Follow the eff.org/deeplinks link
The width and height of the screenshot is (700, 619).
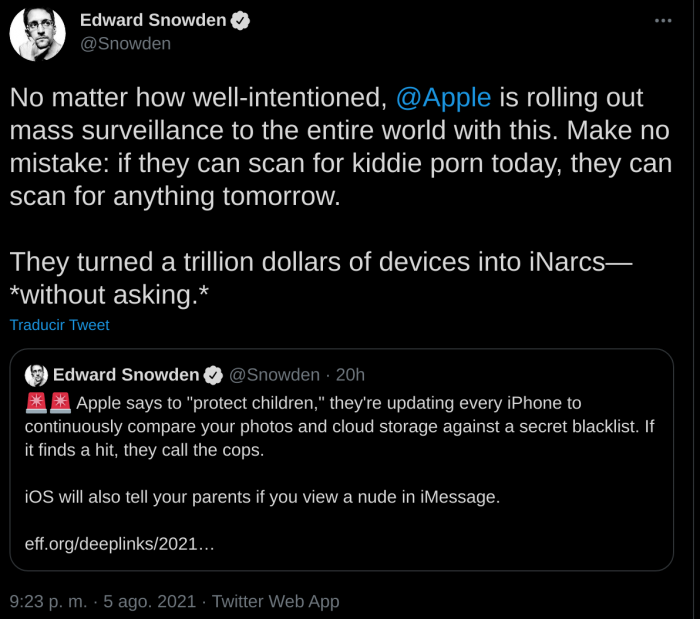tap(119, 545)
